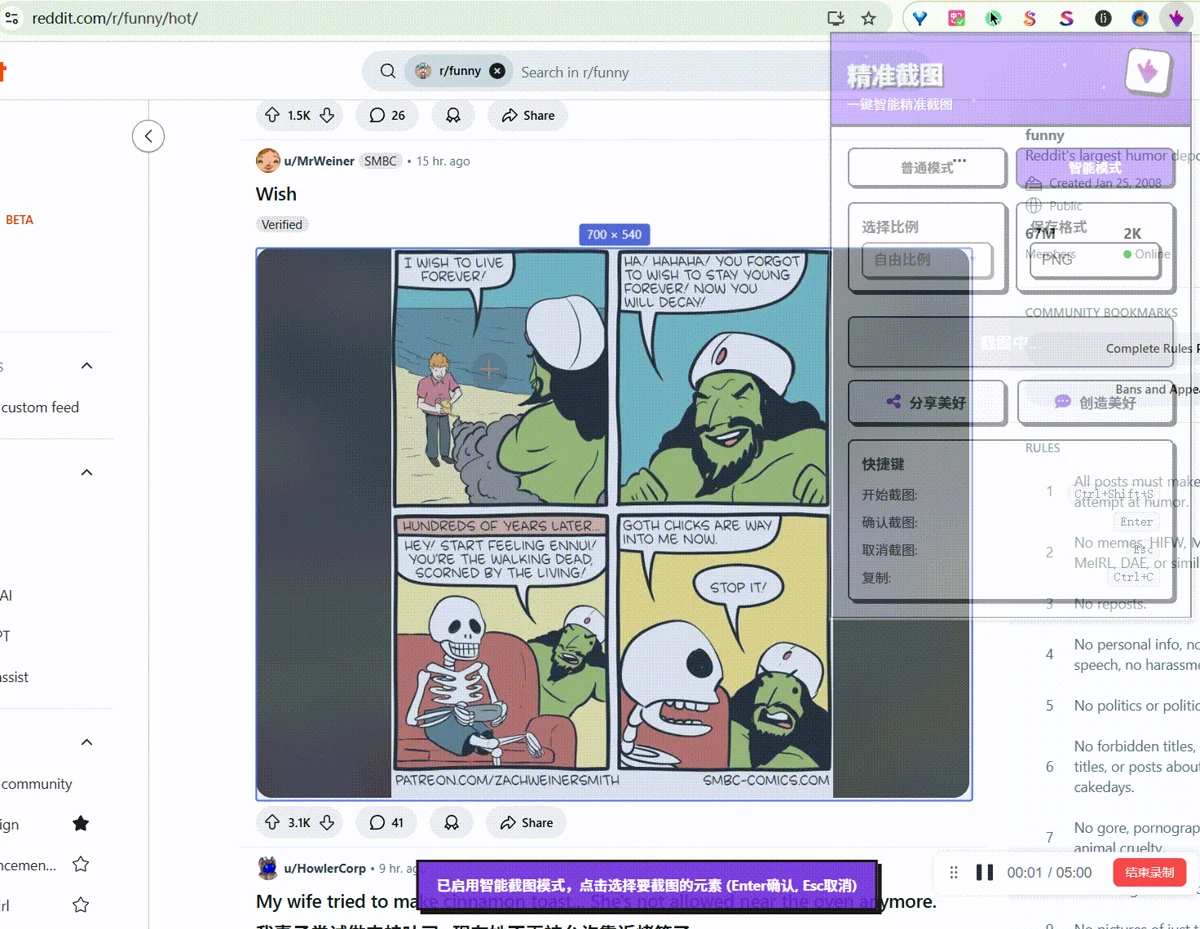Downvote the post showing 1.5K
1200x929 pixels.
tap(327, 115)
